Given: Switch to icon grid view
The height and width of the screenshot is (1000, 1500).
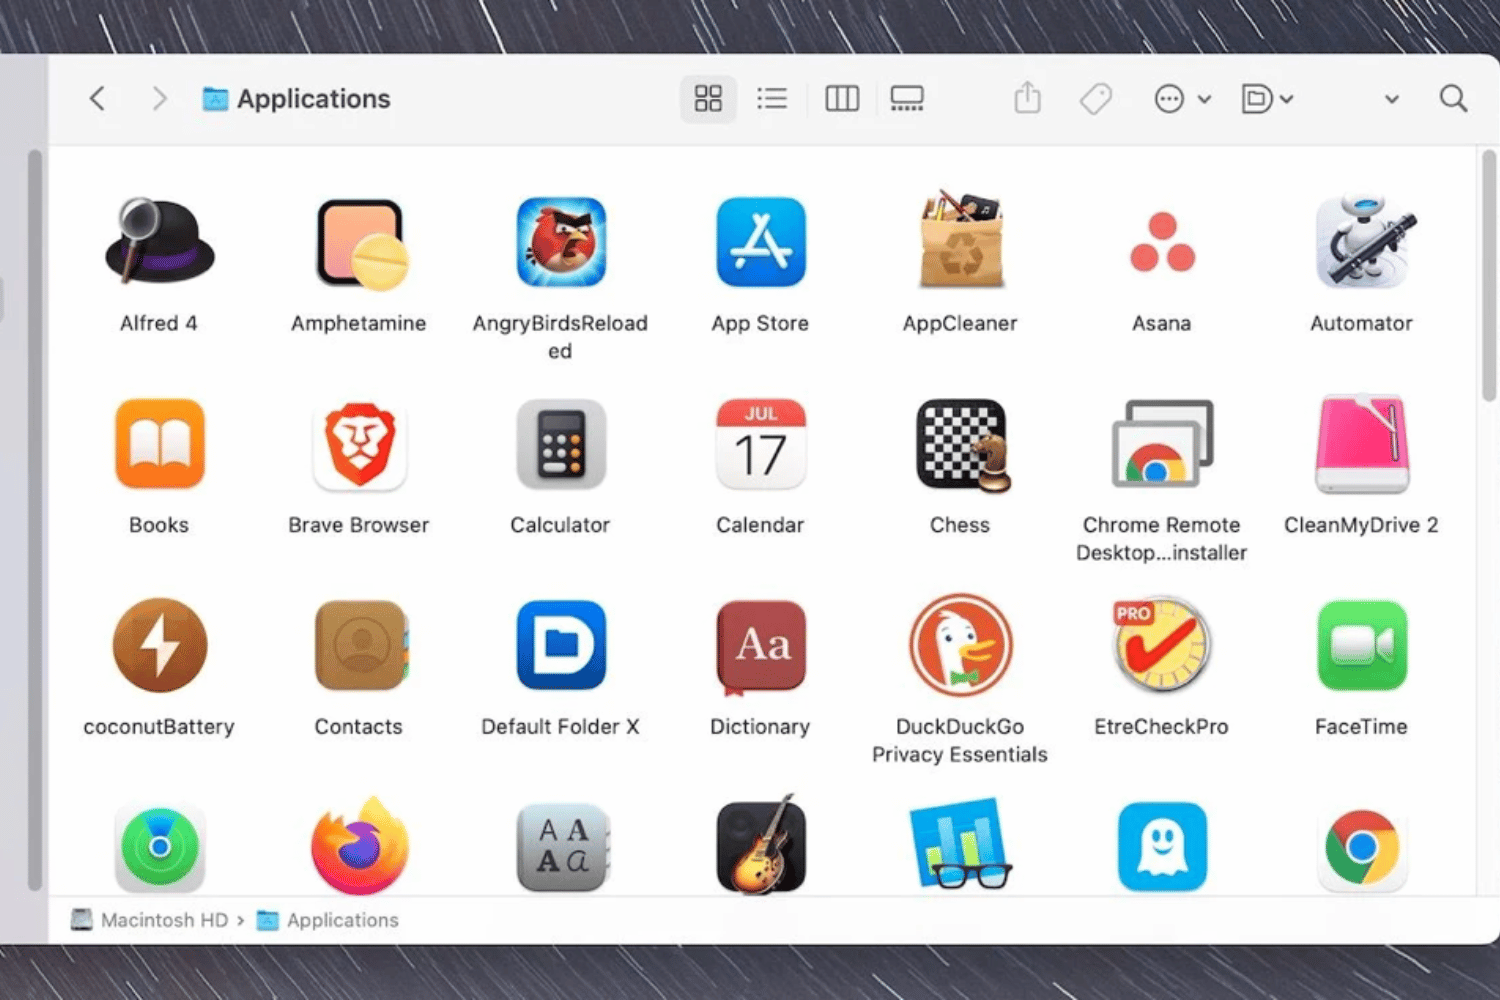Looking at the screenshot, I should point(708,98).
